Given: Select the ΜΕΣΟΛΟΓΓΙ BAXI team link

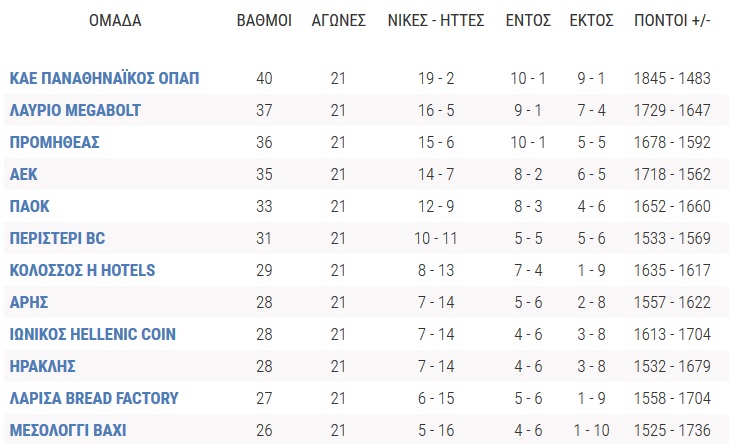Looking at the screenshot, I should [68, 431].
